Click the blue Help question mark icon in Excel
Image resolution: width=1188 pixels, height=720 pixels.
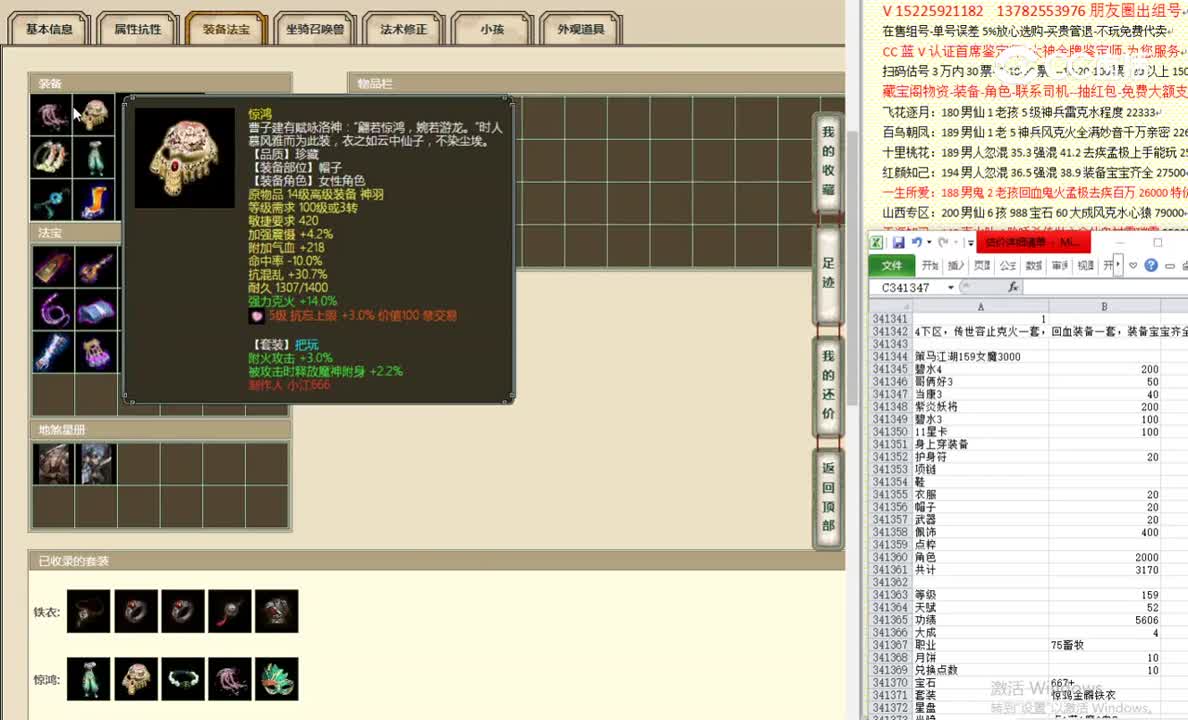point(1150,265)
